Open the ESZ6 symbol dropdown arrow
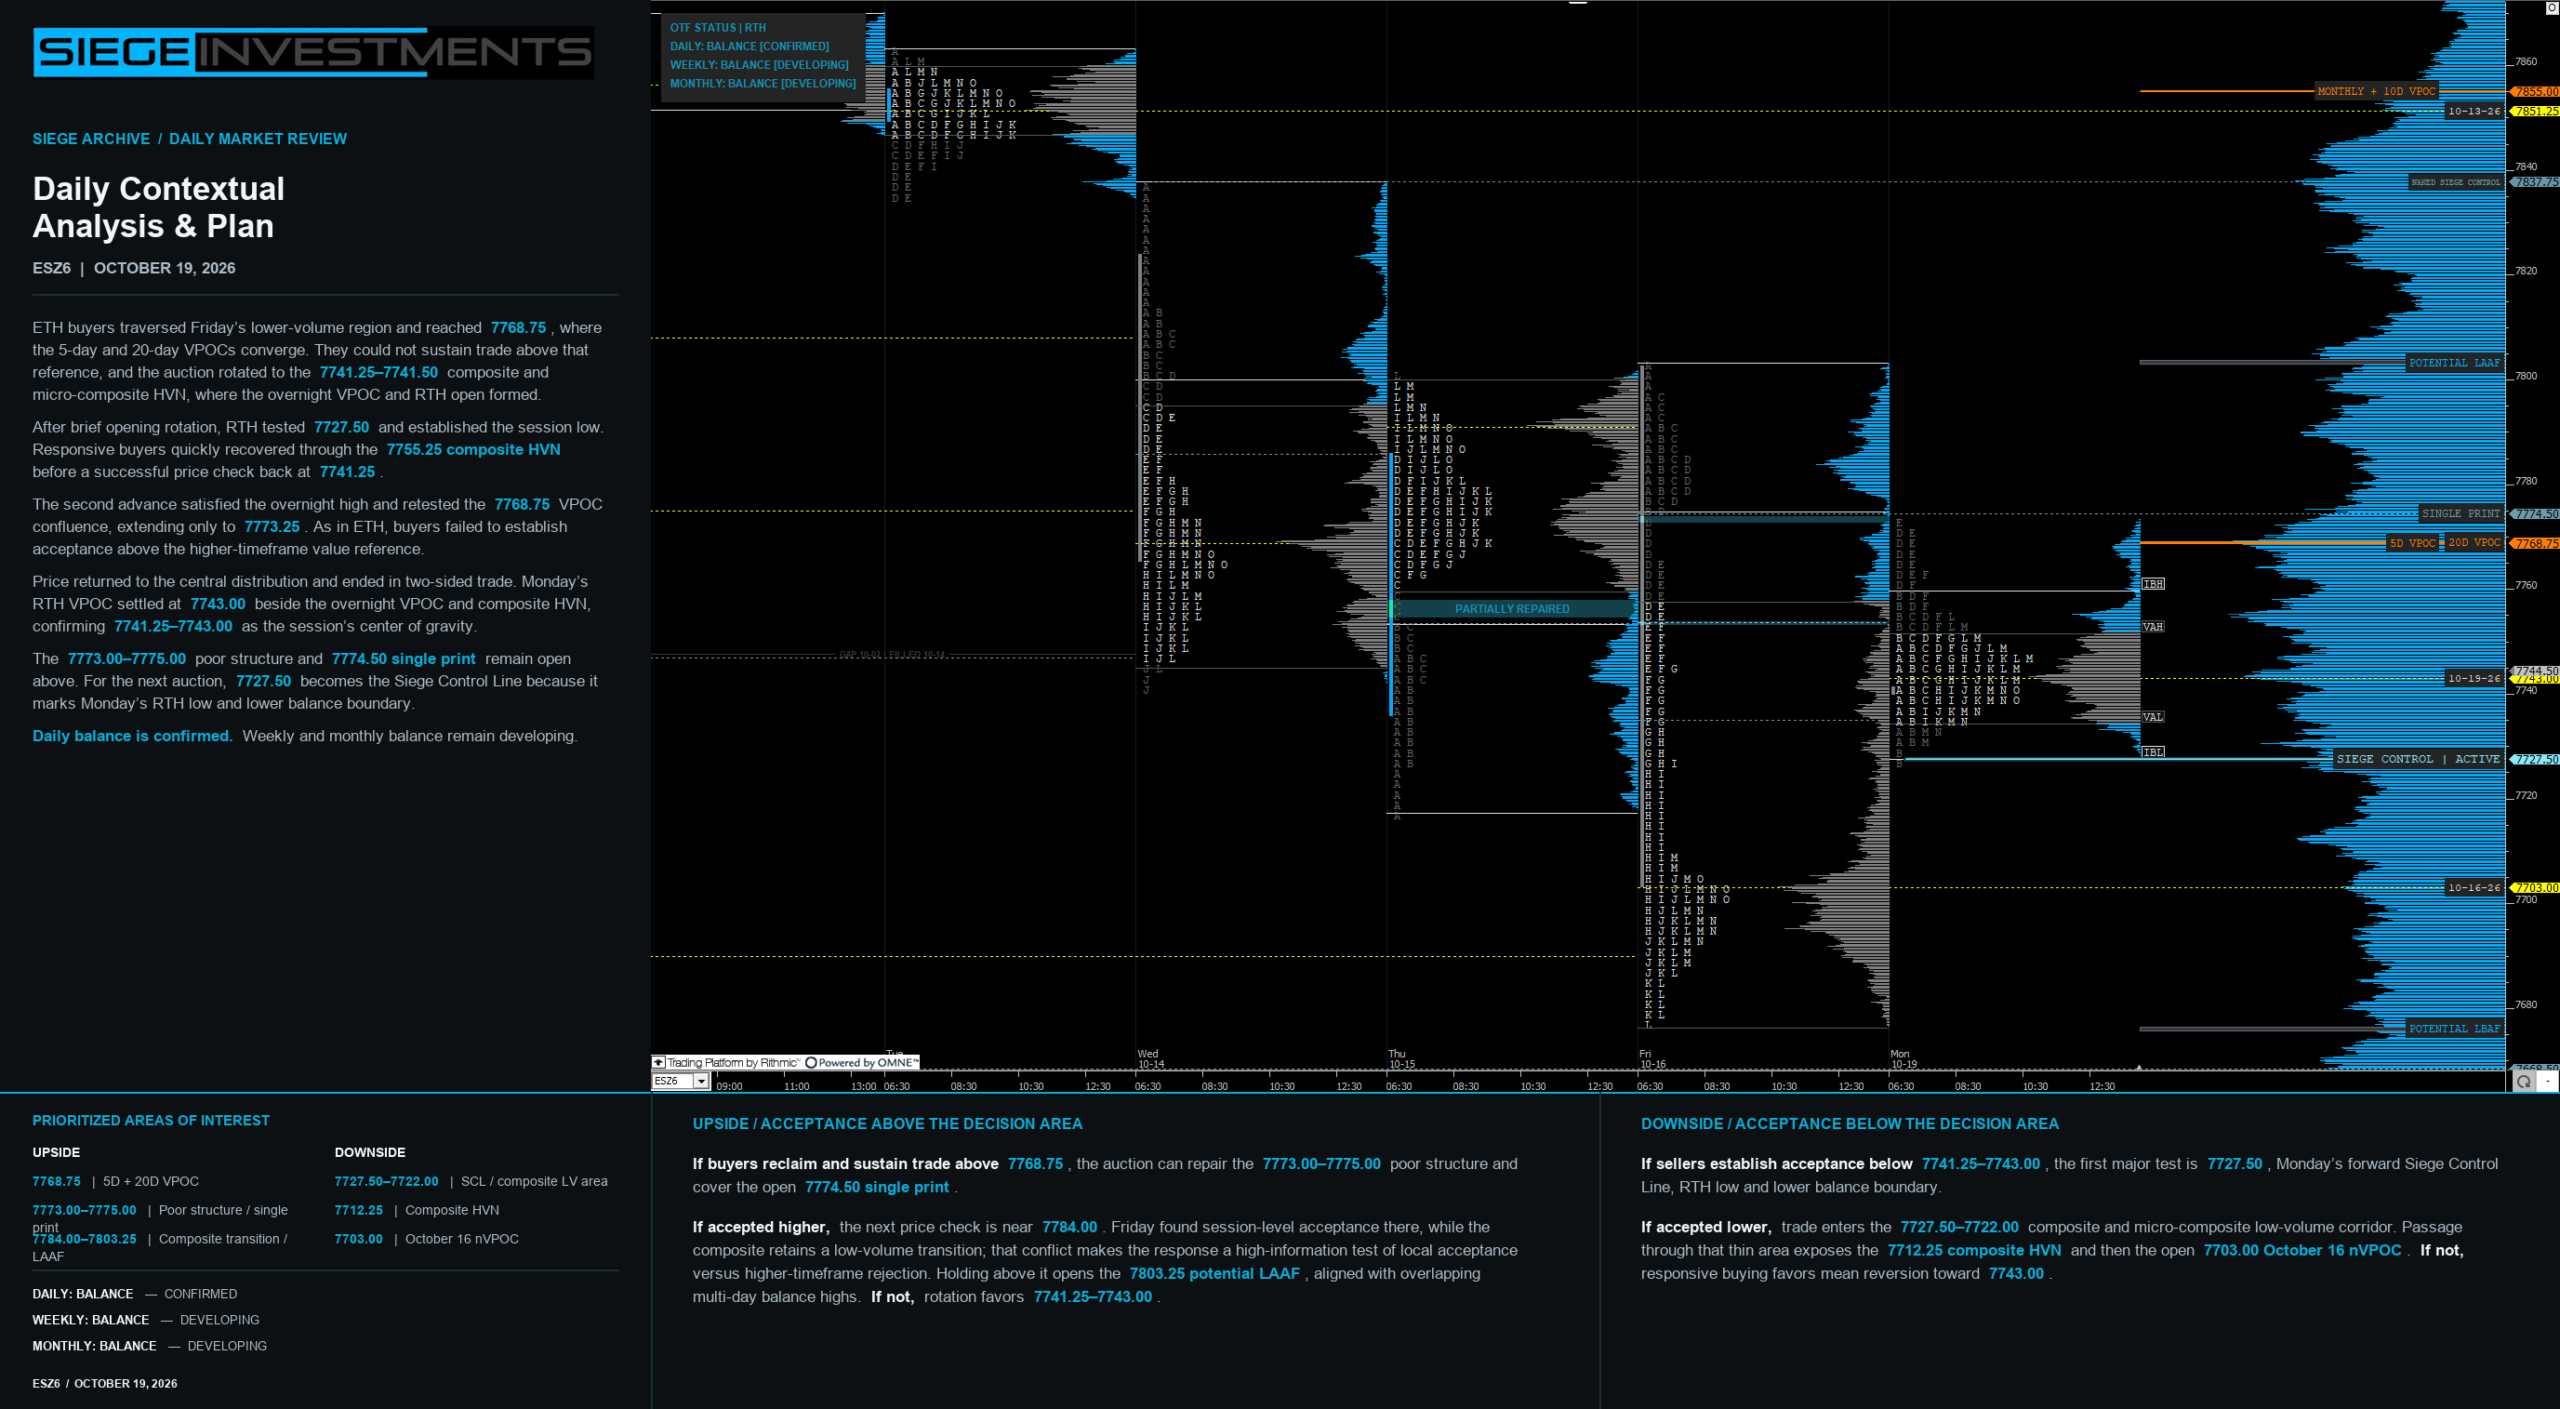The image size is (2560, 1409). pos(701,1081)
